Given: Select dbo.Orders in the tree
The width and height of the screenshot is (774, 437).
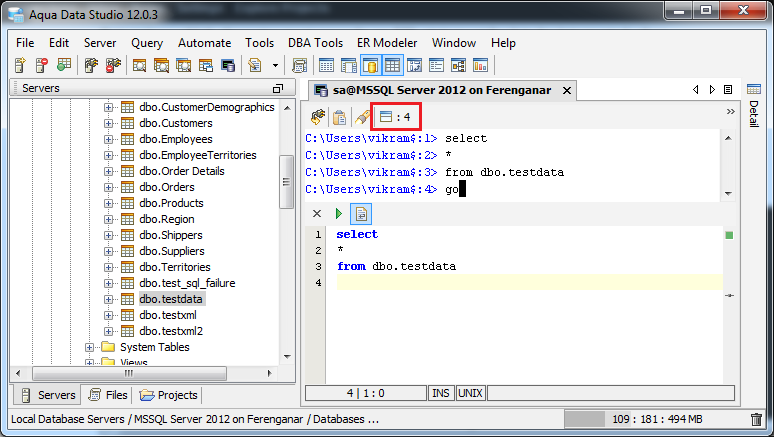Looking at the screenshot, I should [x=167, y=188].
